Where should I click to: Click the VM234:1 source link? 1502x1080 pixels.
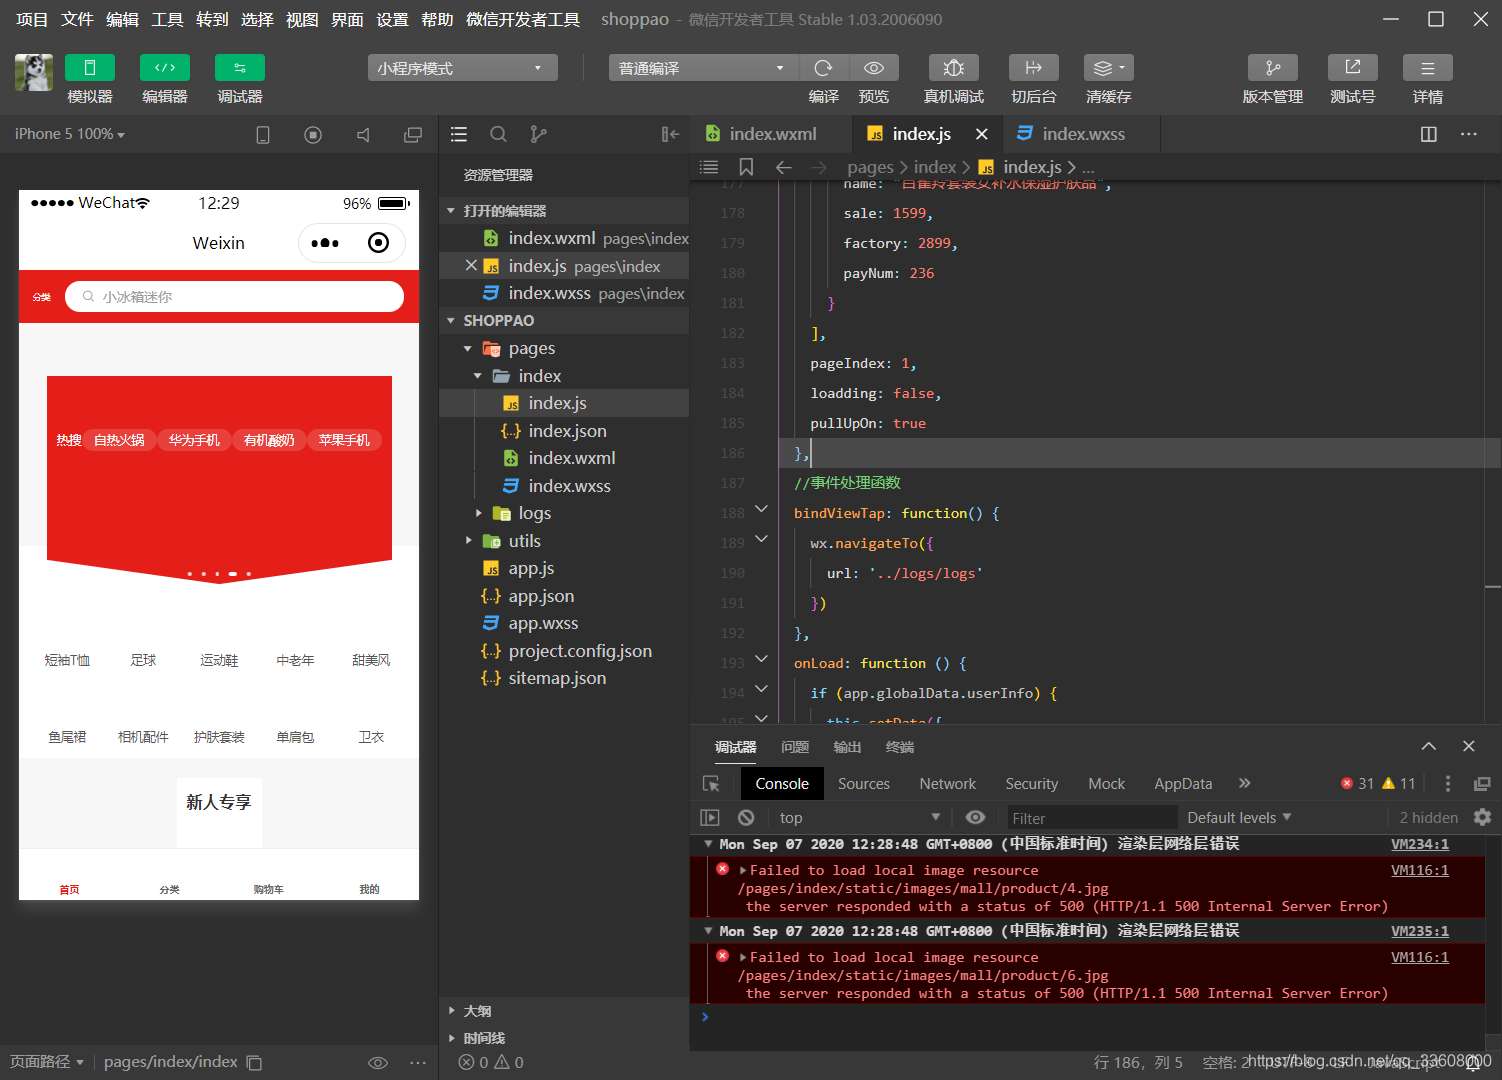[x=1420, y=845]
